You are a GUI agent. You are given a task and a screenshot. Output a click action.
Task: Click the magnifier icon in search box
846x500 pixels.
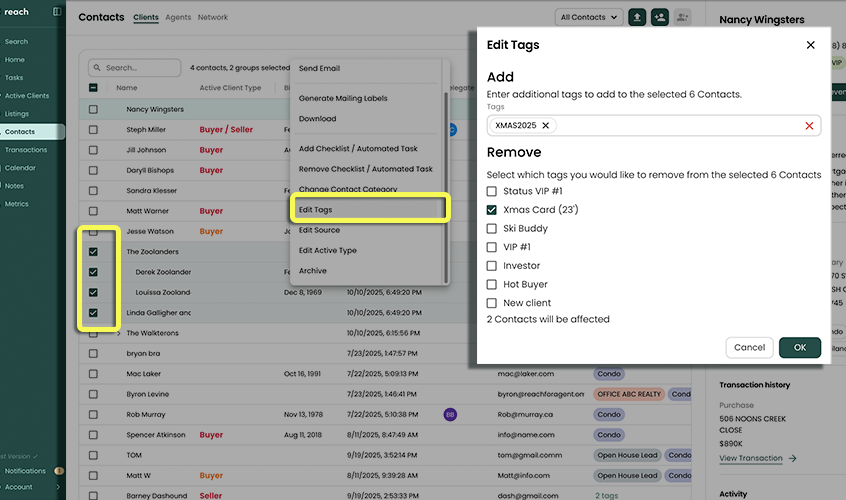coord(97,68)
